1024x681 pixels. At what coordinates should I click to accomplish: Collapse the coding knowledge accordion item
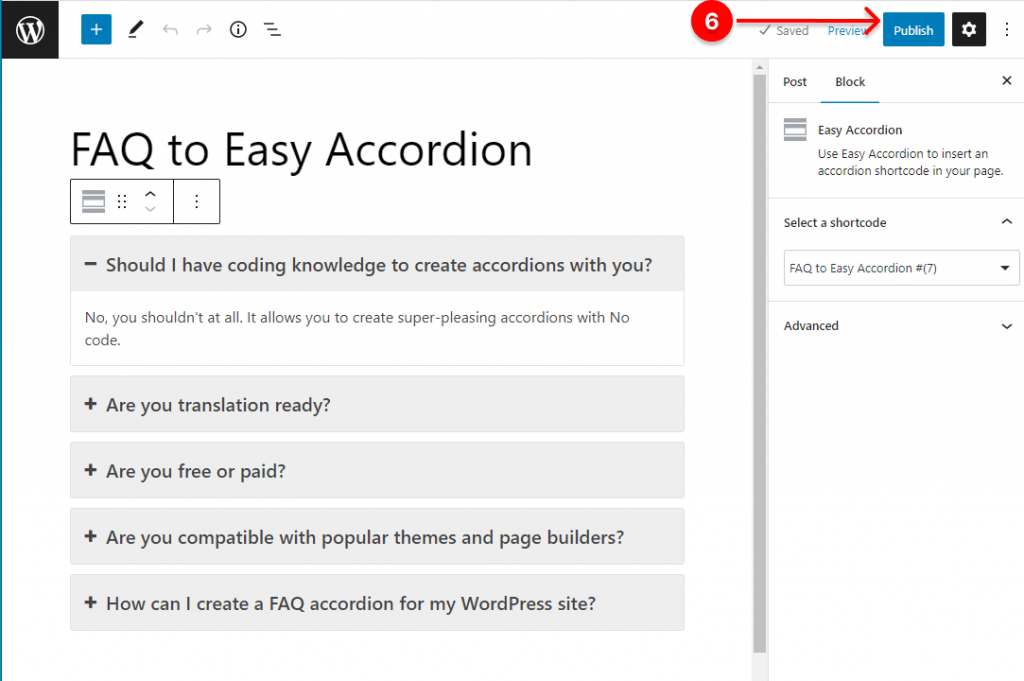[377, 264]
